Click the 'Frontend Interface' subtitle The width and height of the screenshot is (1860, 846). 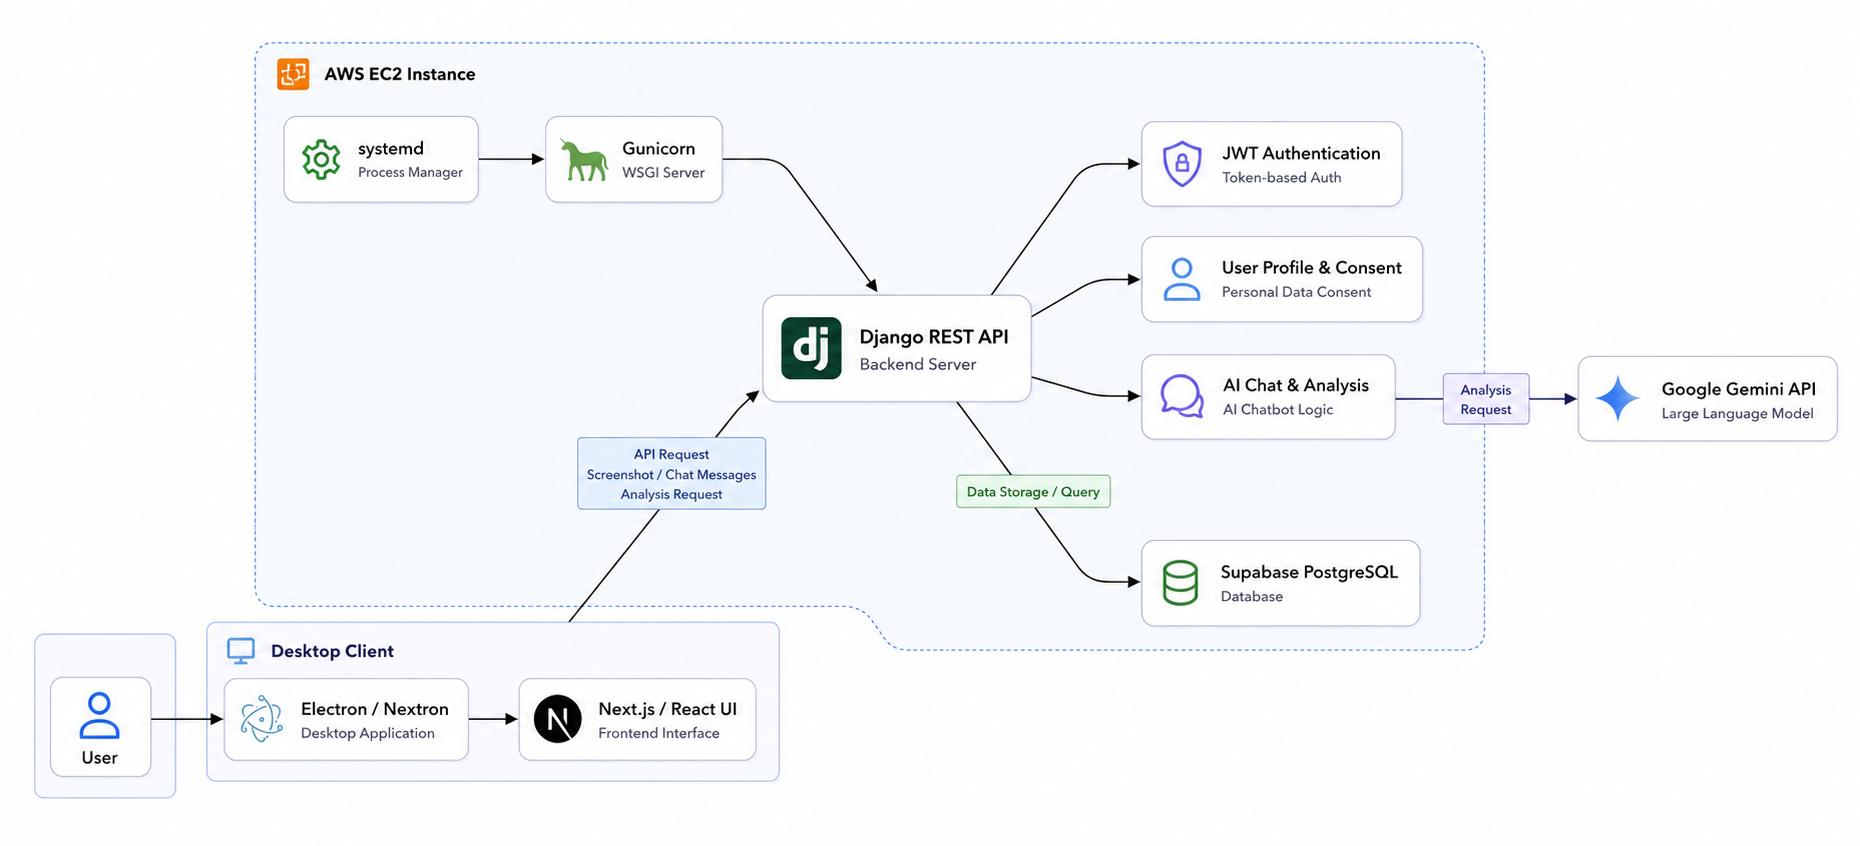click(659, 733)
